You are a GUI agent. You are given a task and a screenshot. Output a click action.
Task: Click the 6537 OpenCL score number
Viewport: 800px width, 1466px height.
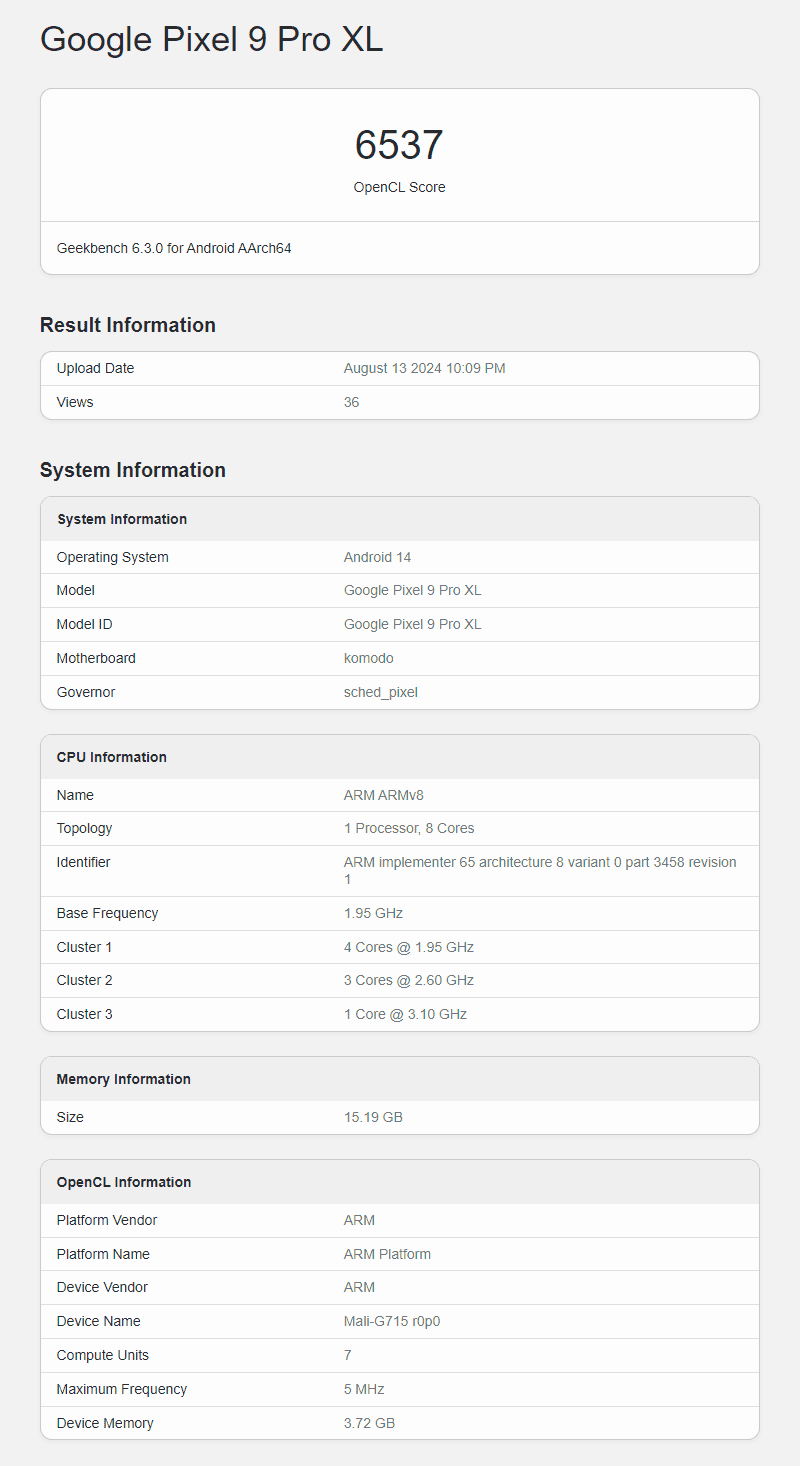[399, 146]
